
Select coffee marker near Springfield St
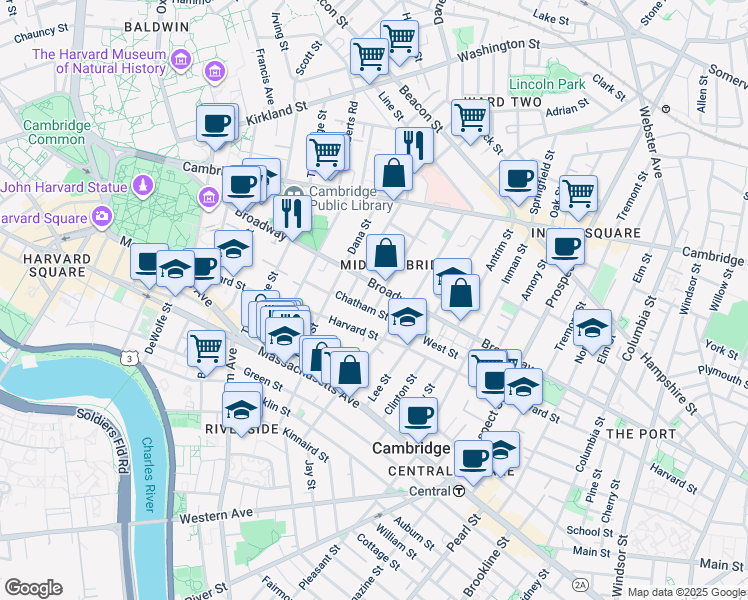click(x=519, y=183)
